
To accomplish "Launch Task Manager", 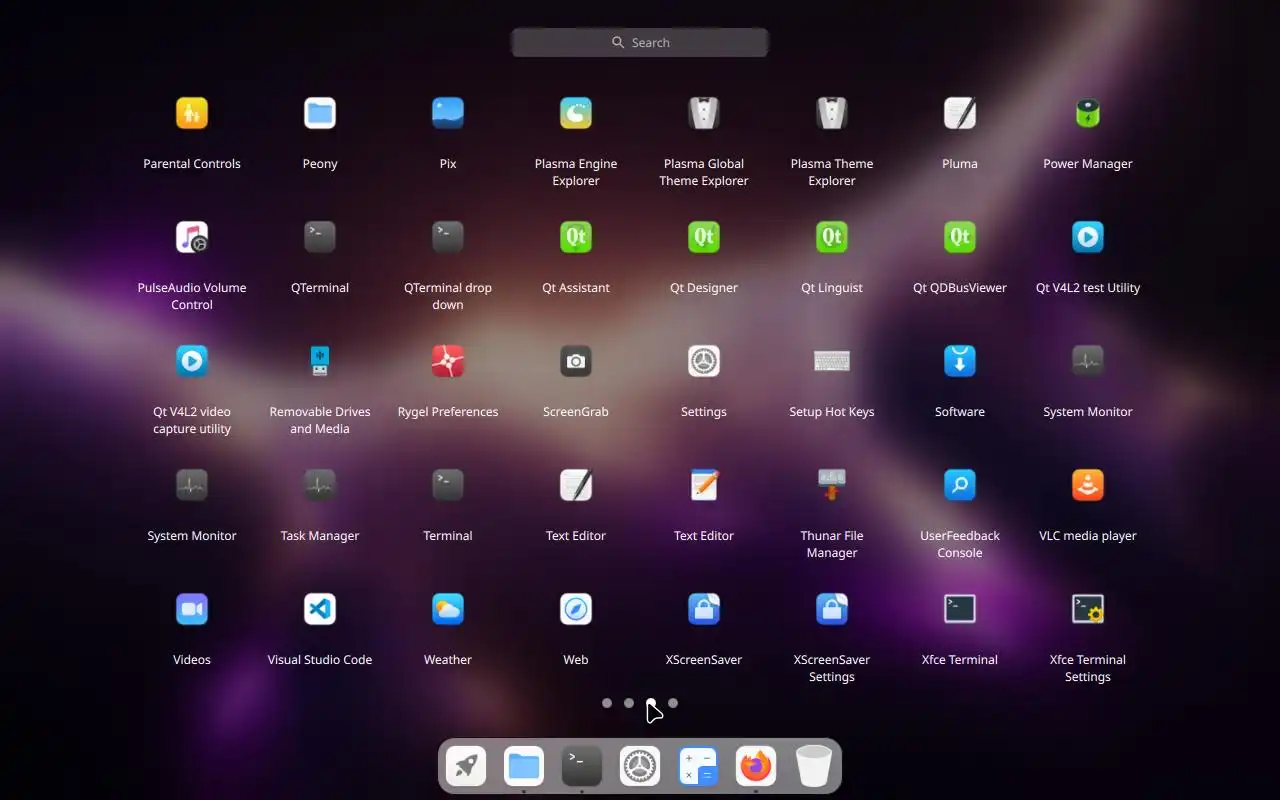I will [x=320, y=485].
